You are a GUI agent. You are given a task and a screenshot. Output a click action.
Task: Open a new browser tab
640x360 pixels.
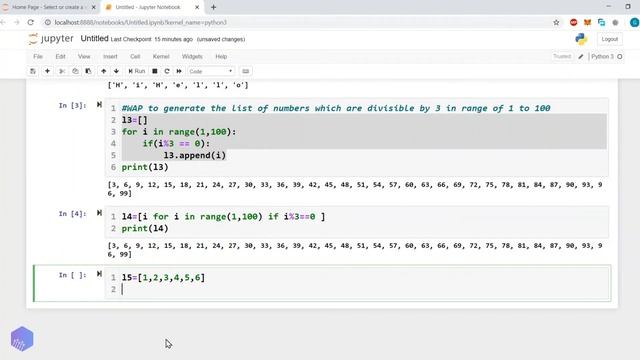[213, 7]
